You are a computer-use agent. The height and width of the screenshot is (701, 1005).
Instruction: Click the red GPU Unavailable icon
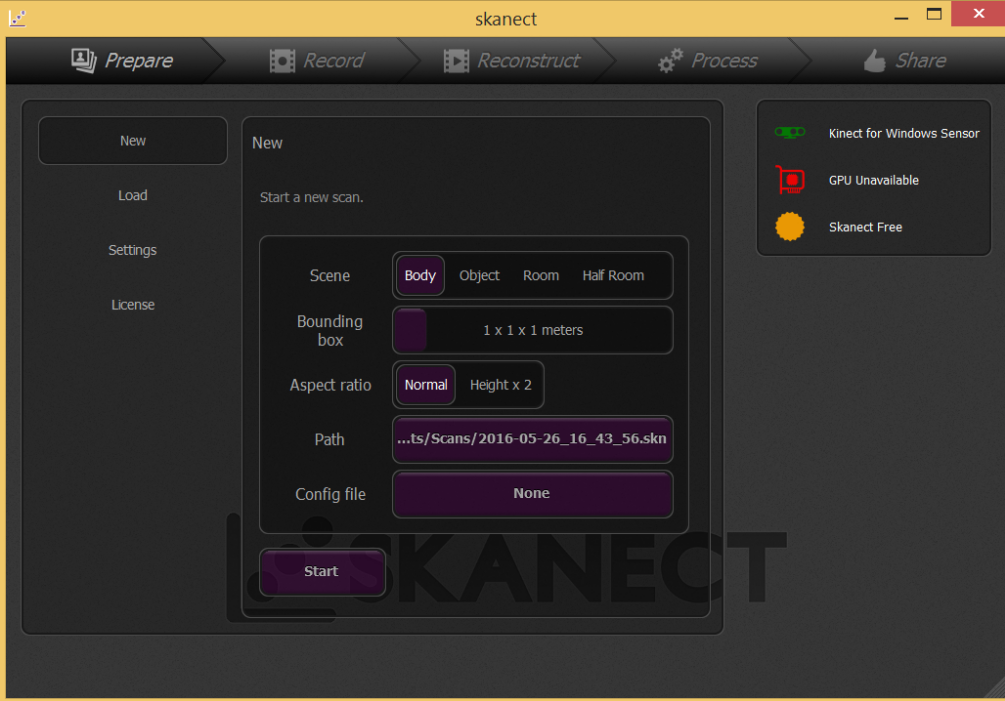pyautogui.click(x=790, y=180)
